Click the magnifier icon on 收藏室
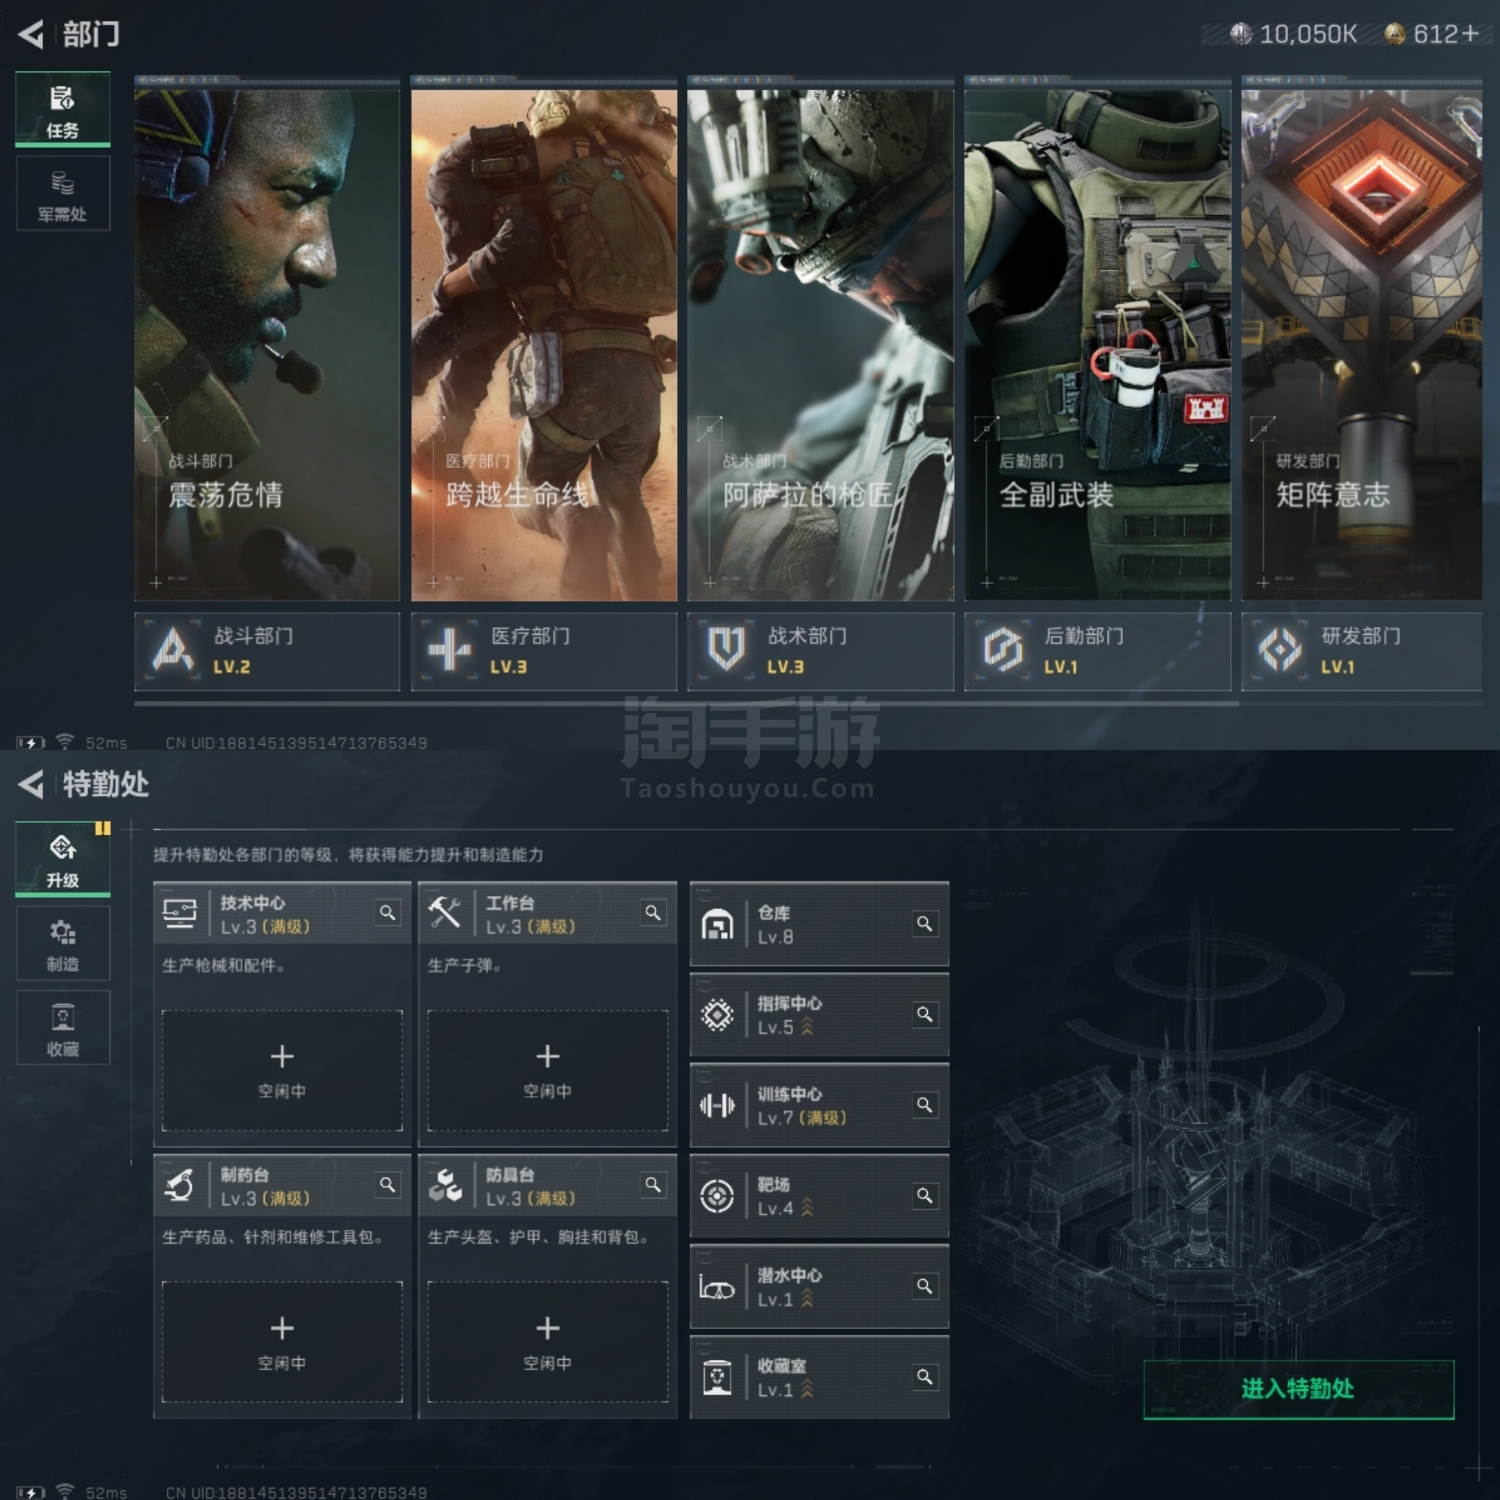The height and width of the screenshot is (1500, 1500). (x=925, y=1377)
